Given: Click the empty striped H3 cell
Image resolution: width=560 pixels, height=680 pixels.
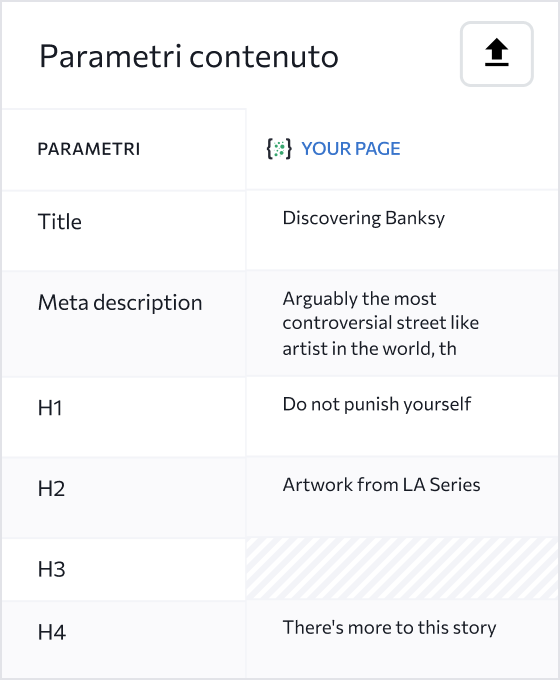Looking at the screenshot, I should tap(402, 569).
